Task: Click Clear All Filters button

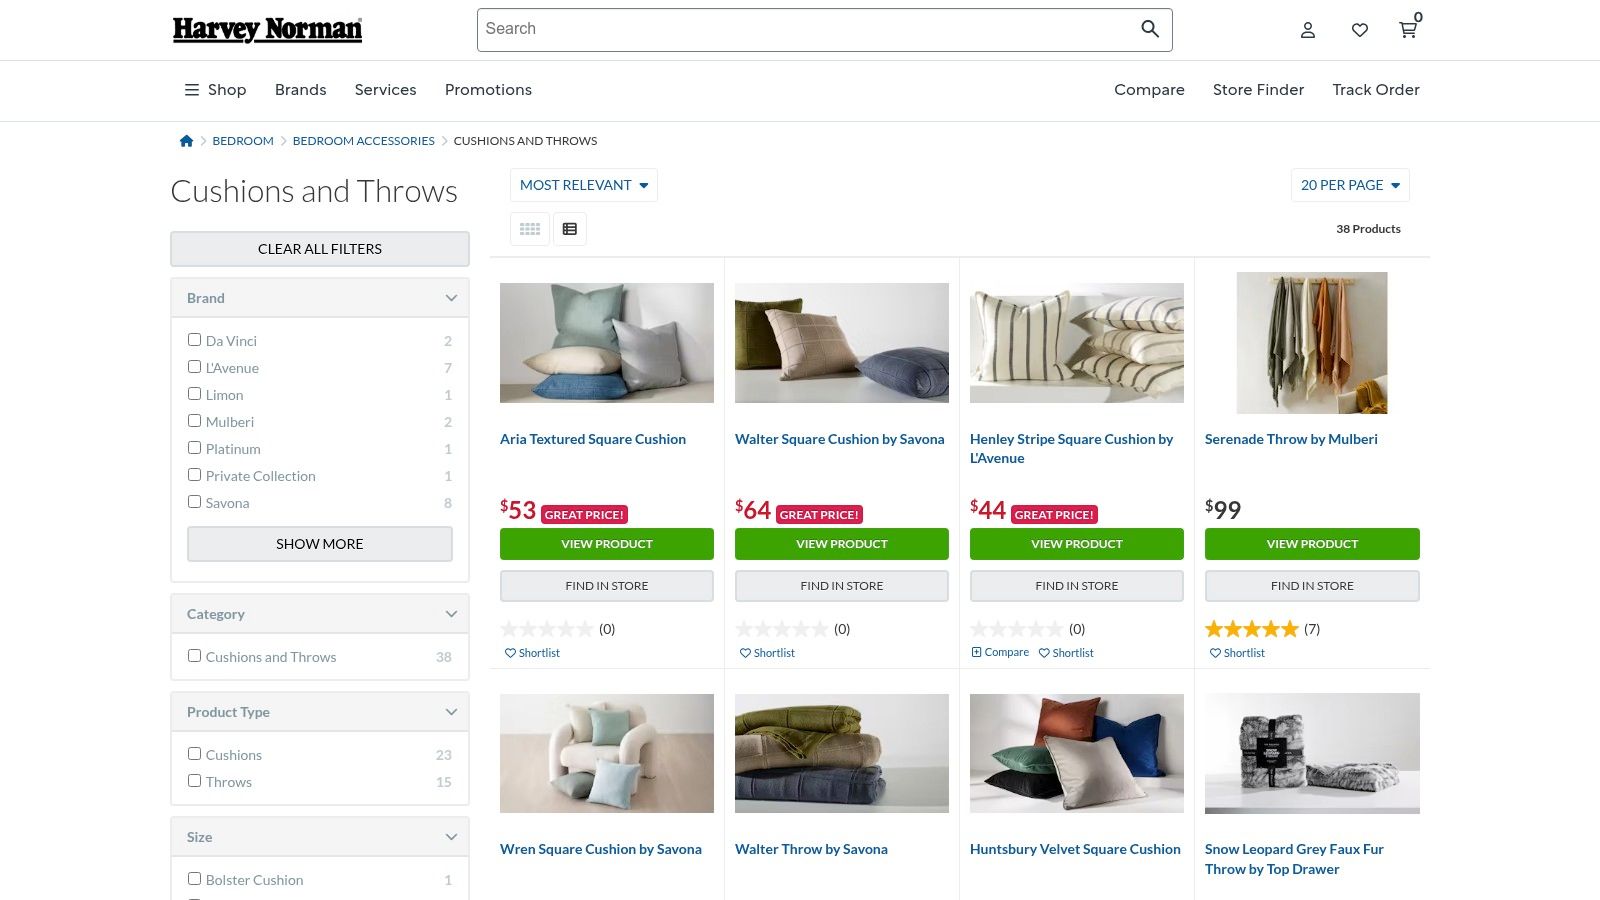Action: click(320, 249)
